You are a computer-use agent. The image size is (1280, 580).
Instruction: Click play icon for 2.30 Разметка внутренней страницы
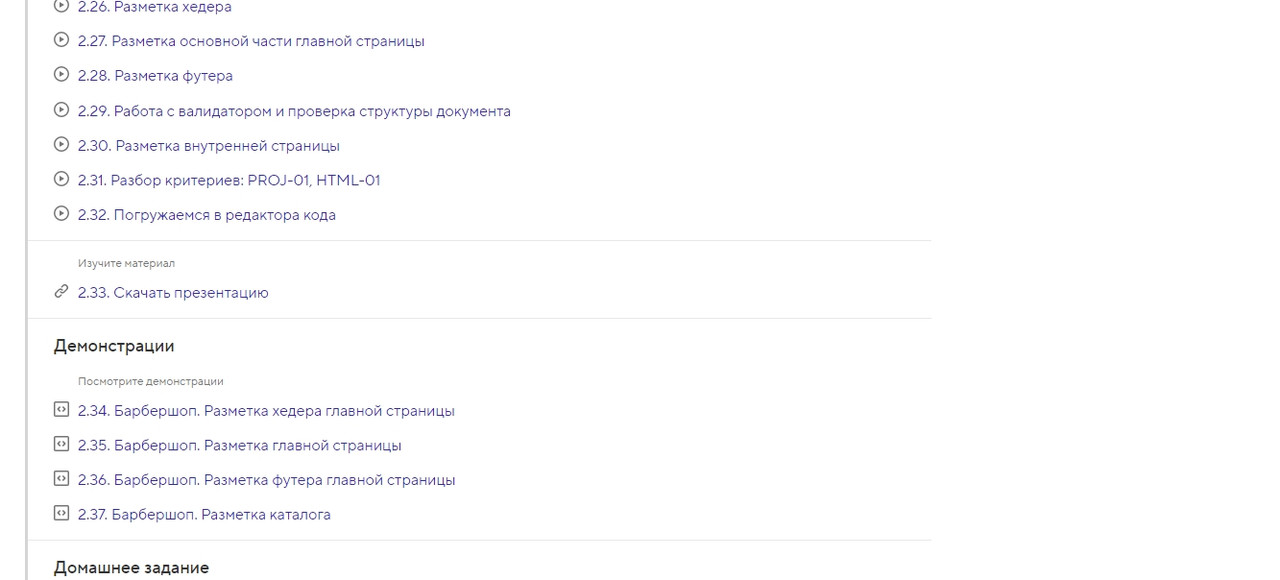61,144
